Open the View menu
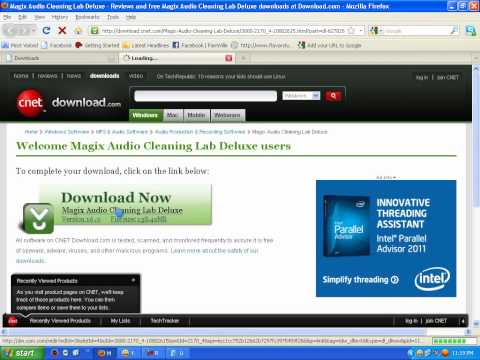 pyautogui.click(x=40, y=17)
